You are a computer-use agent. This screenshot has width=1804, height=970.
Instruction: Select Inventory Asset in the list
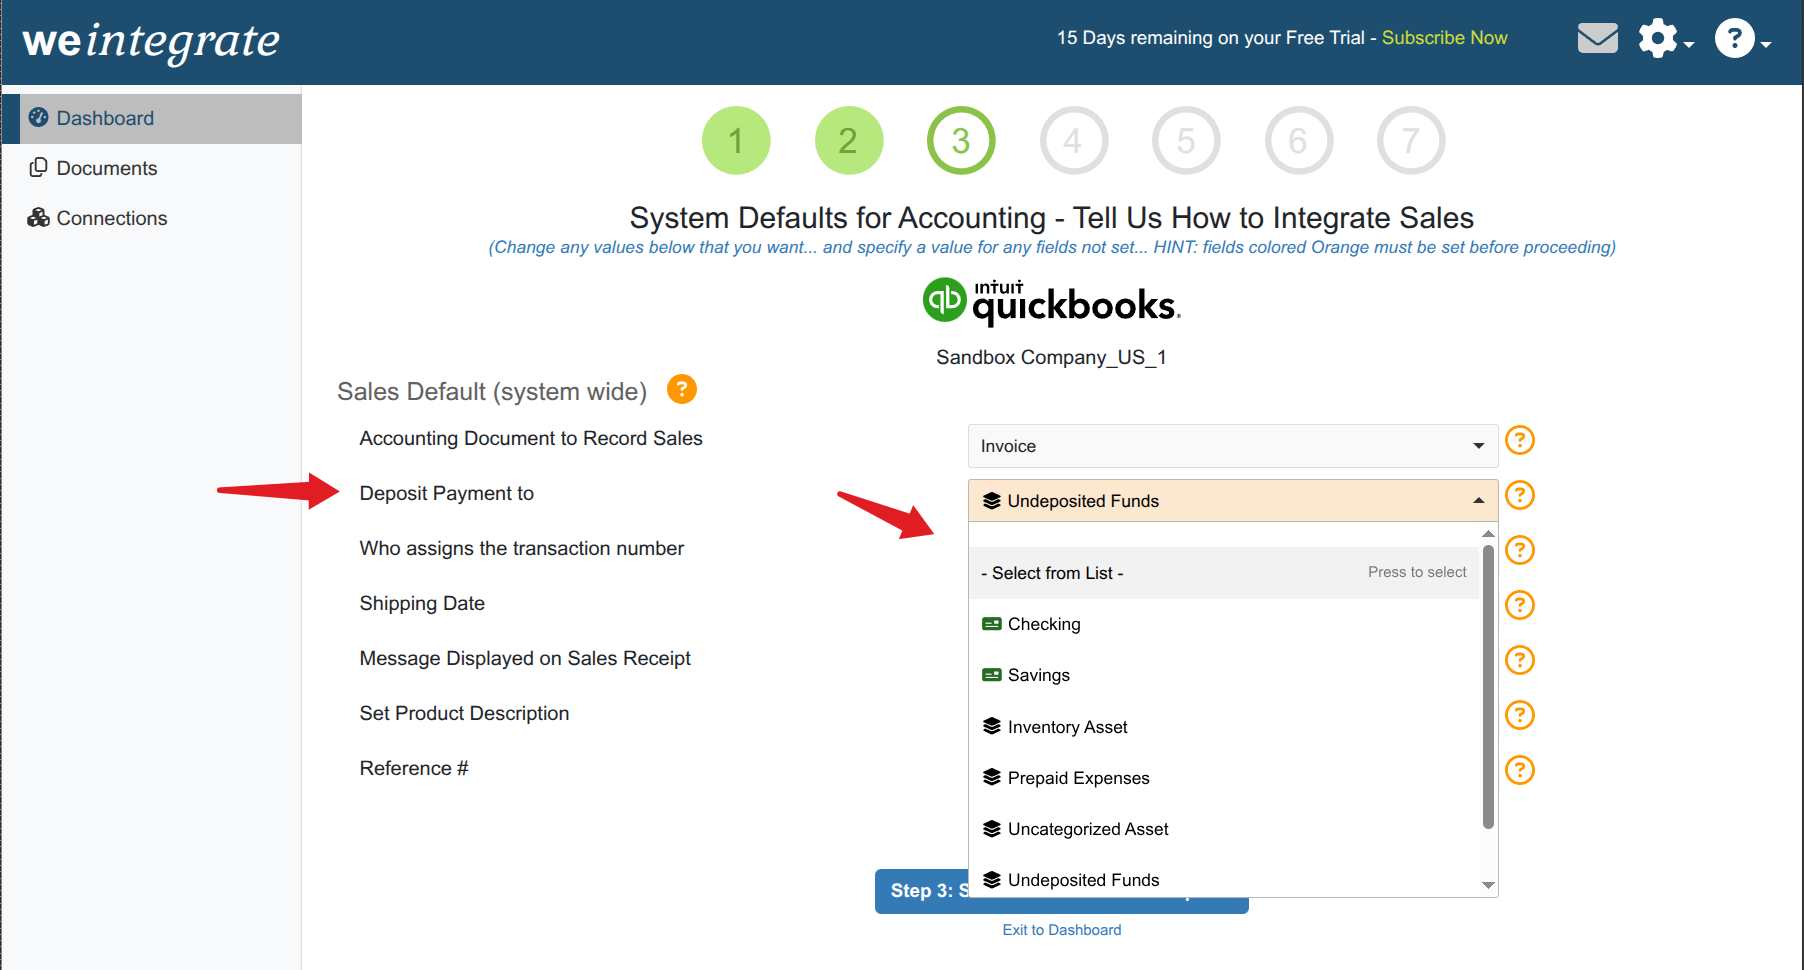coord(1067,727)
